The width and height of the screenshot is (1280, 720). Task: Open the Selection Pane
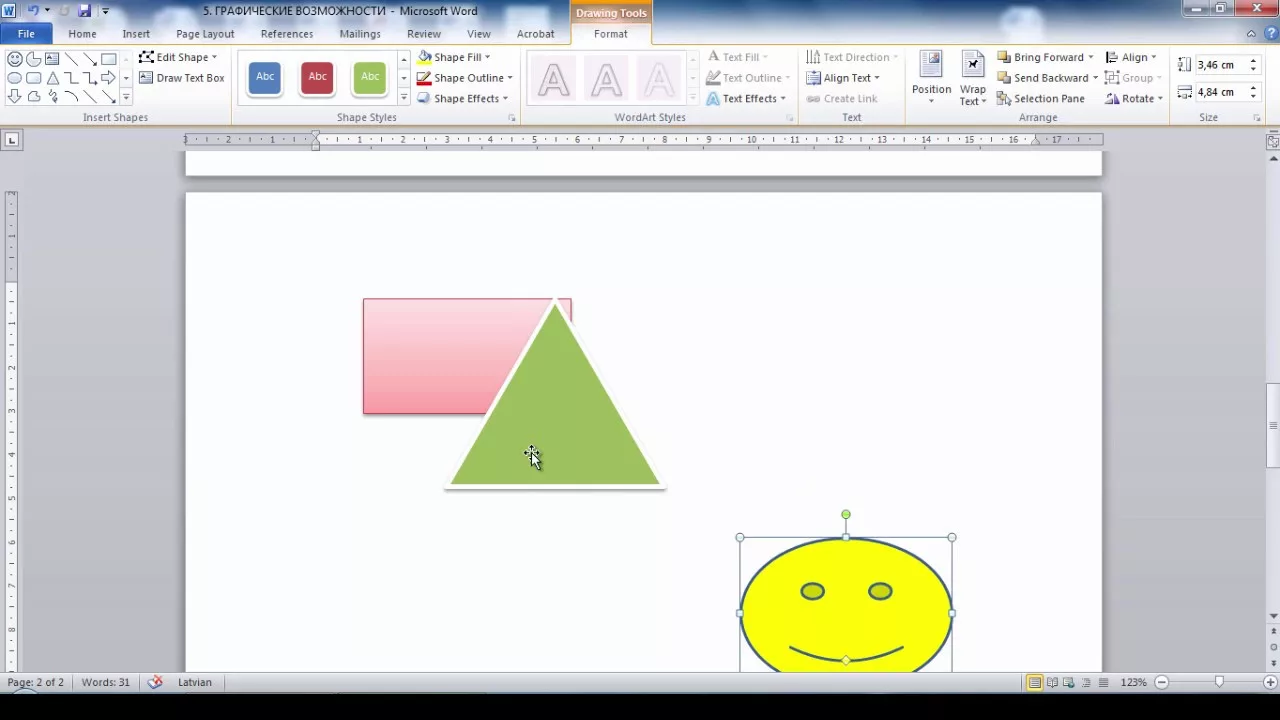click(1040, 98)
